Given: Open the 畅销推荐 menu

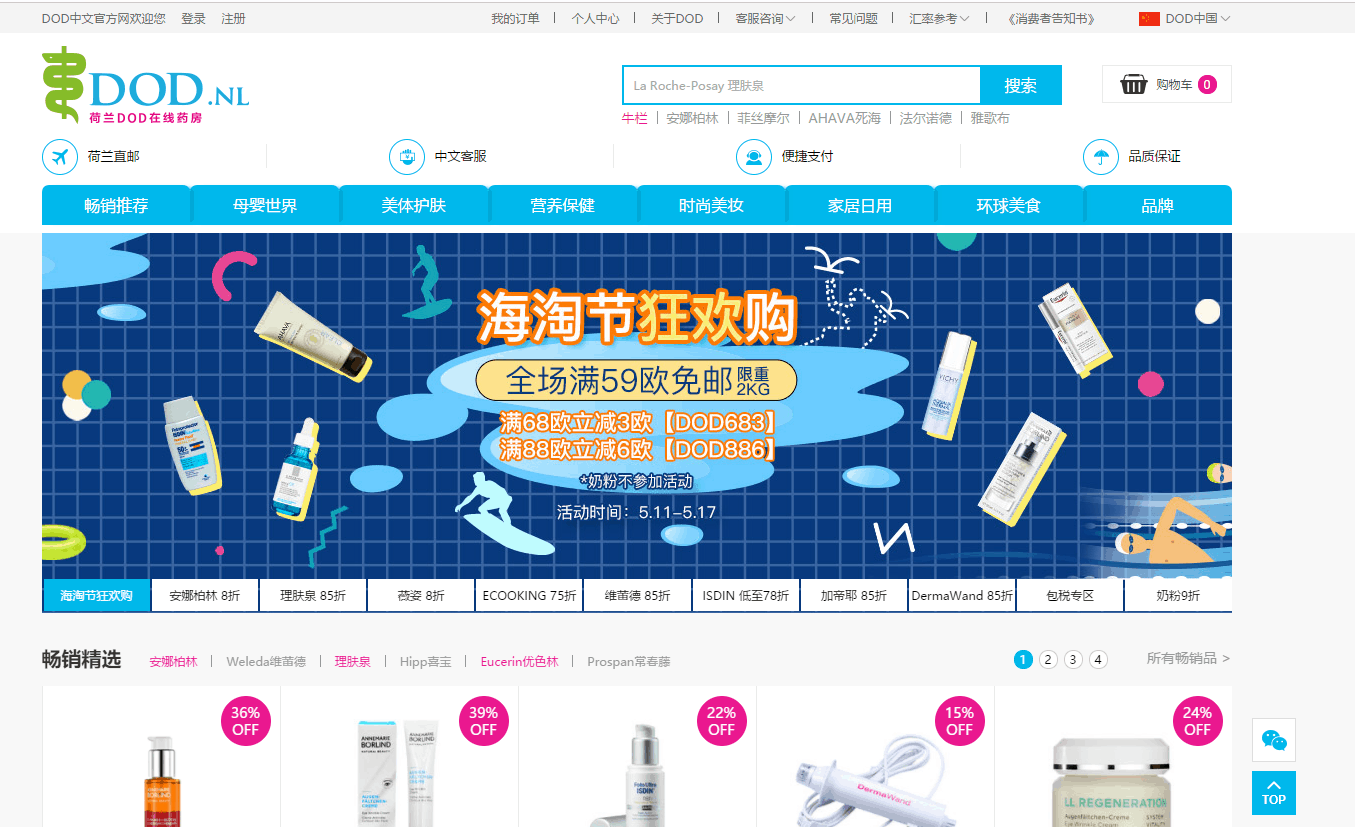Looking at the screenshot, I should click(116, 206).
